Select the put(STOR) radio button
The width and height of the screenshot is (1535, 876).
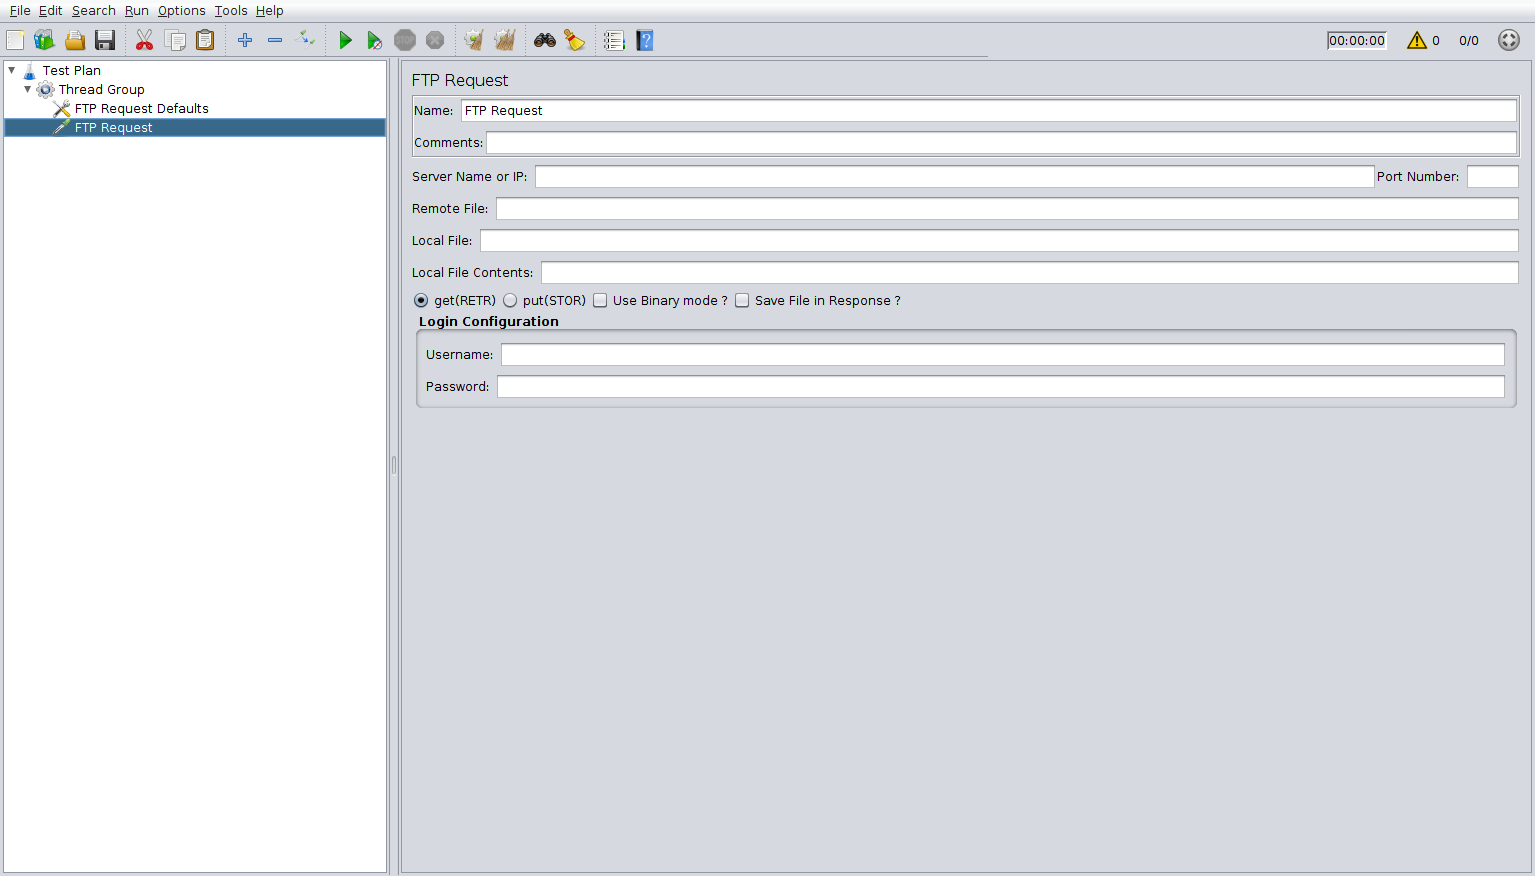510,300
